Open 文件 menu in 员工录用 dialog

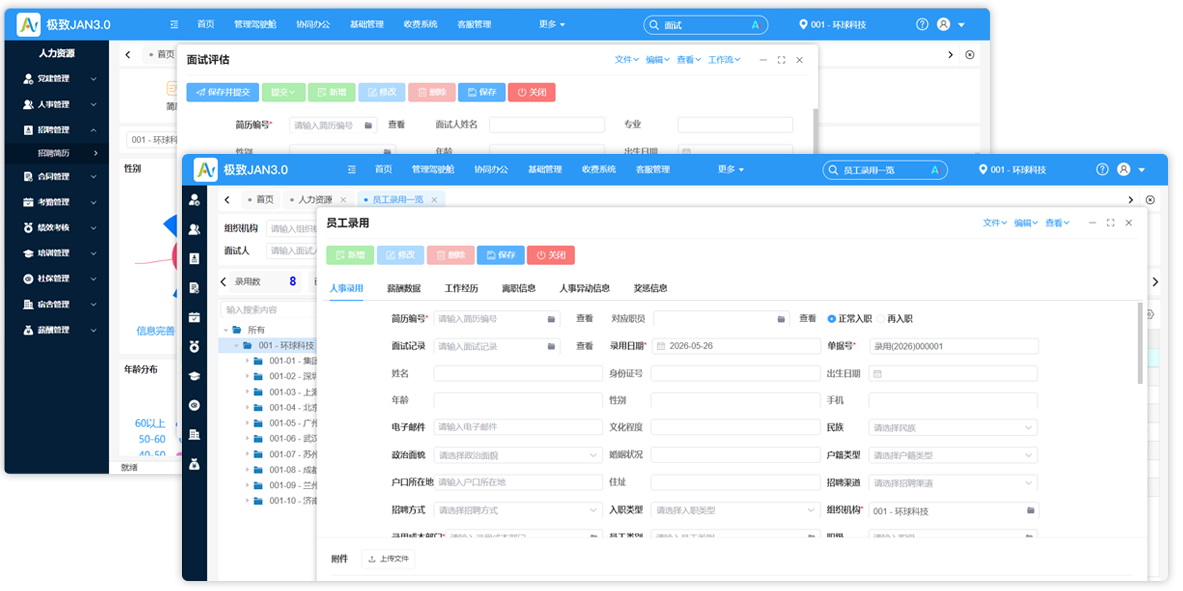[x=995, y=223]
